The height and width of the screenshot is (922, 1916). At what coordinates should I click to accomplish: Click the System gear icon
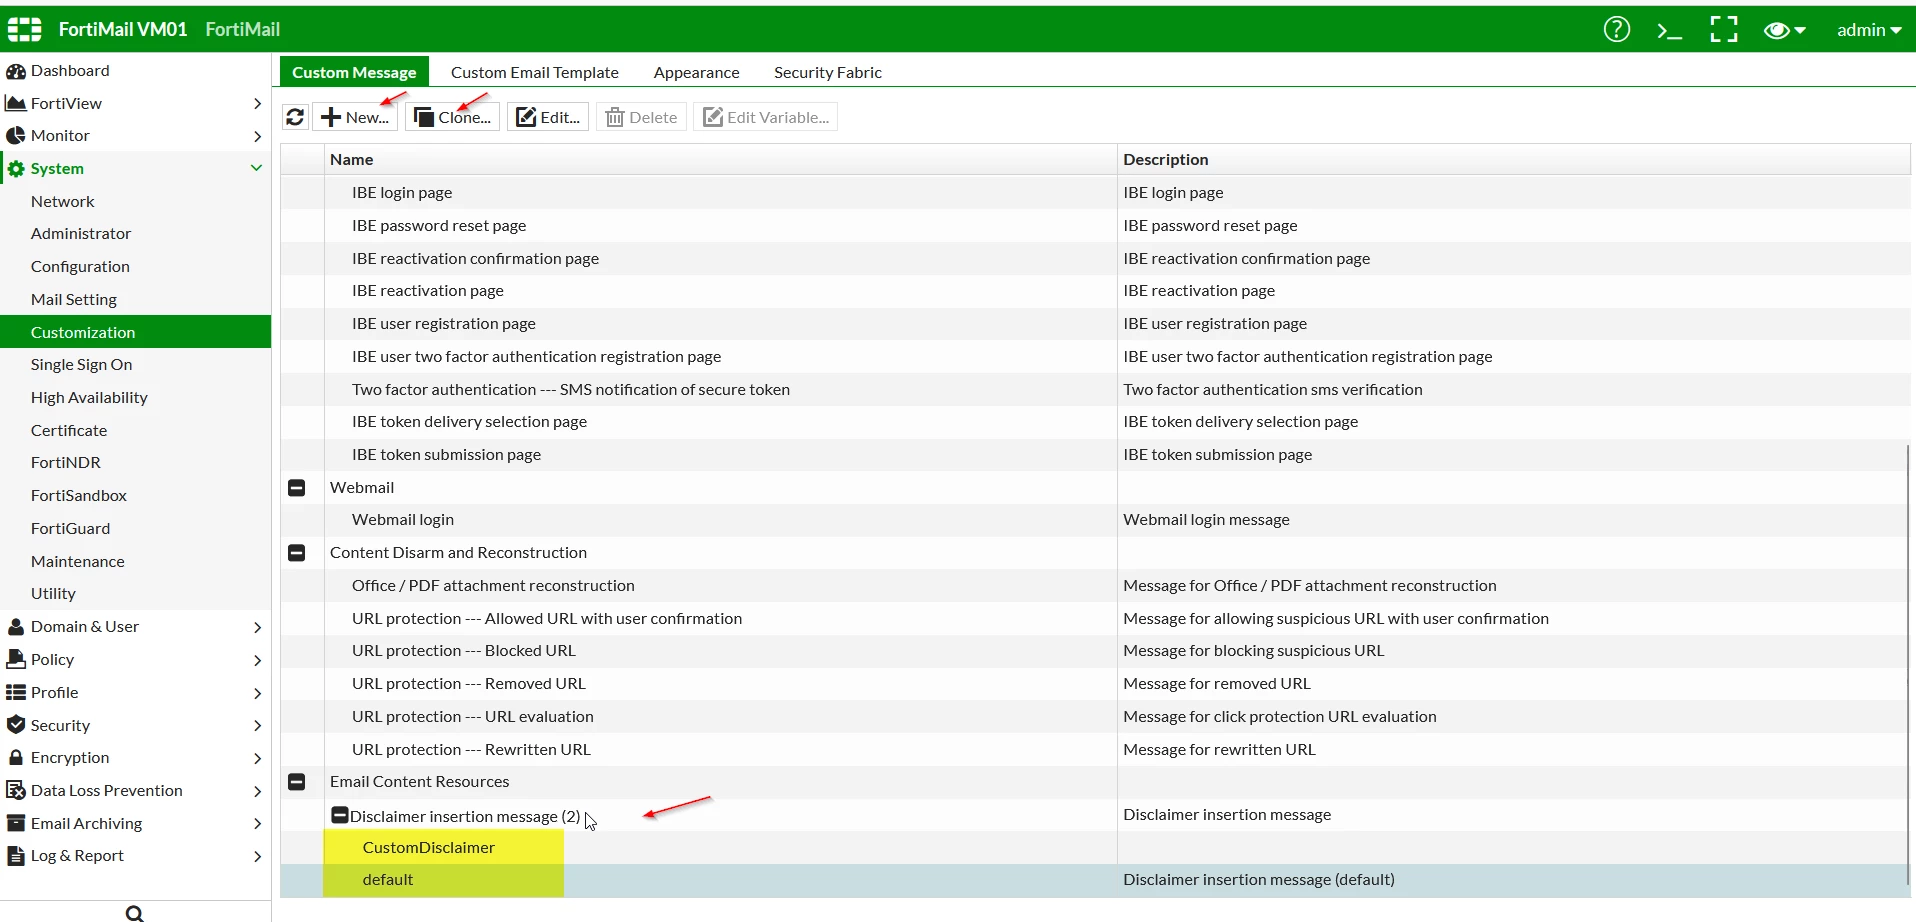tap(16, 169)
